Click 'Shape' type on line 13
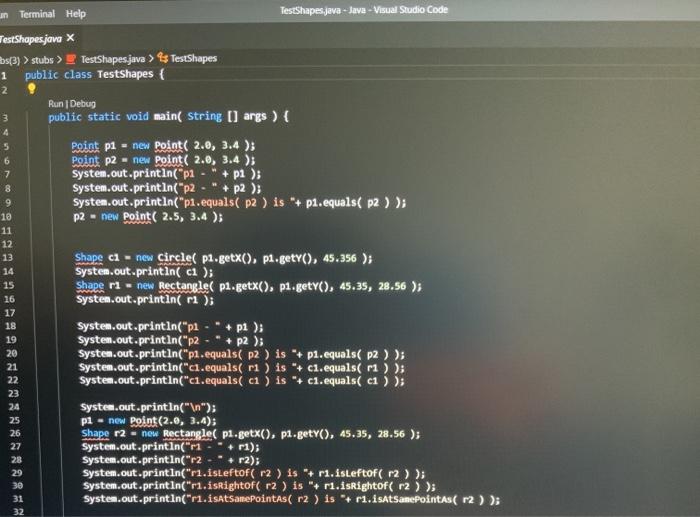The height and width of the screenshot is (517, 700). point(89,257)
